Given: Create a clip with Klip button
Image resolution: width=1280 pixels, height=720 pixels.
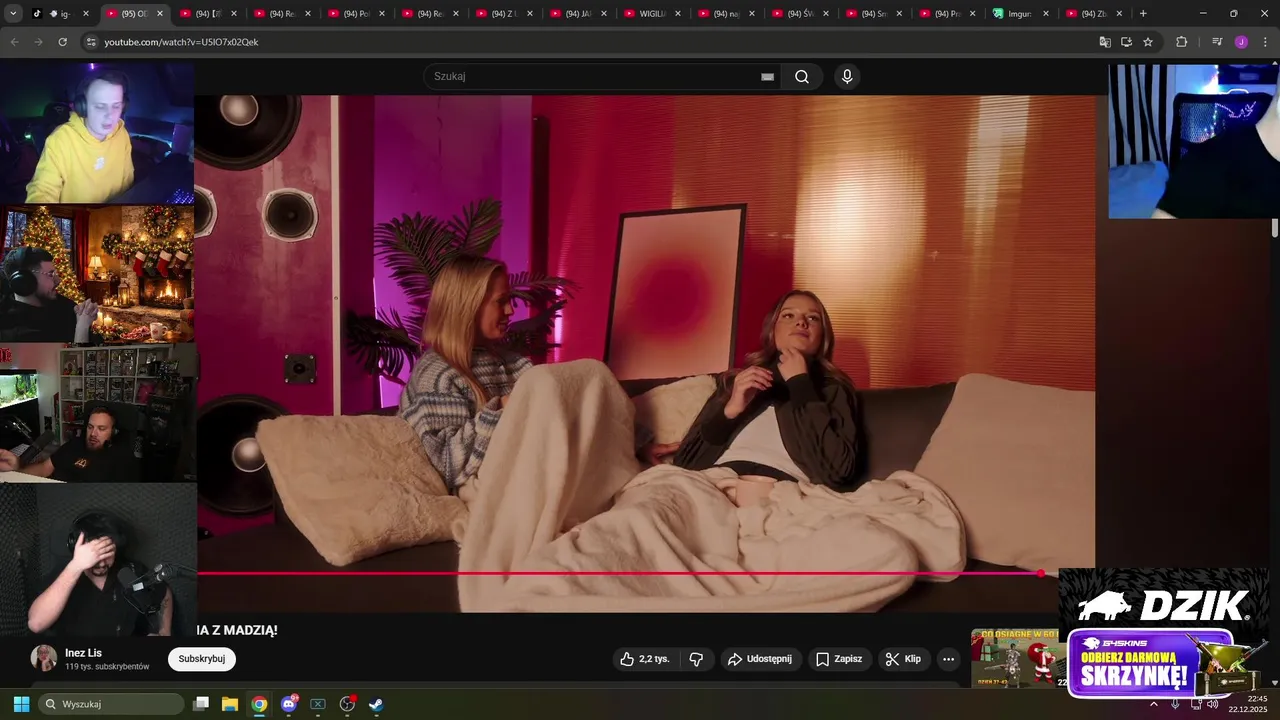Looking at the screenshot, I should coord(904,659).
